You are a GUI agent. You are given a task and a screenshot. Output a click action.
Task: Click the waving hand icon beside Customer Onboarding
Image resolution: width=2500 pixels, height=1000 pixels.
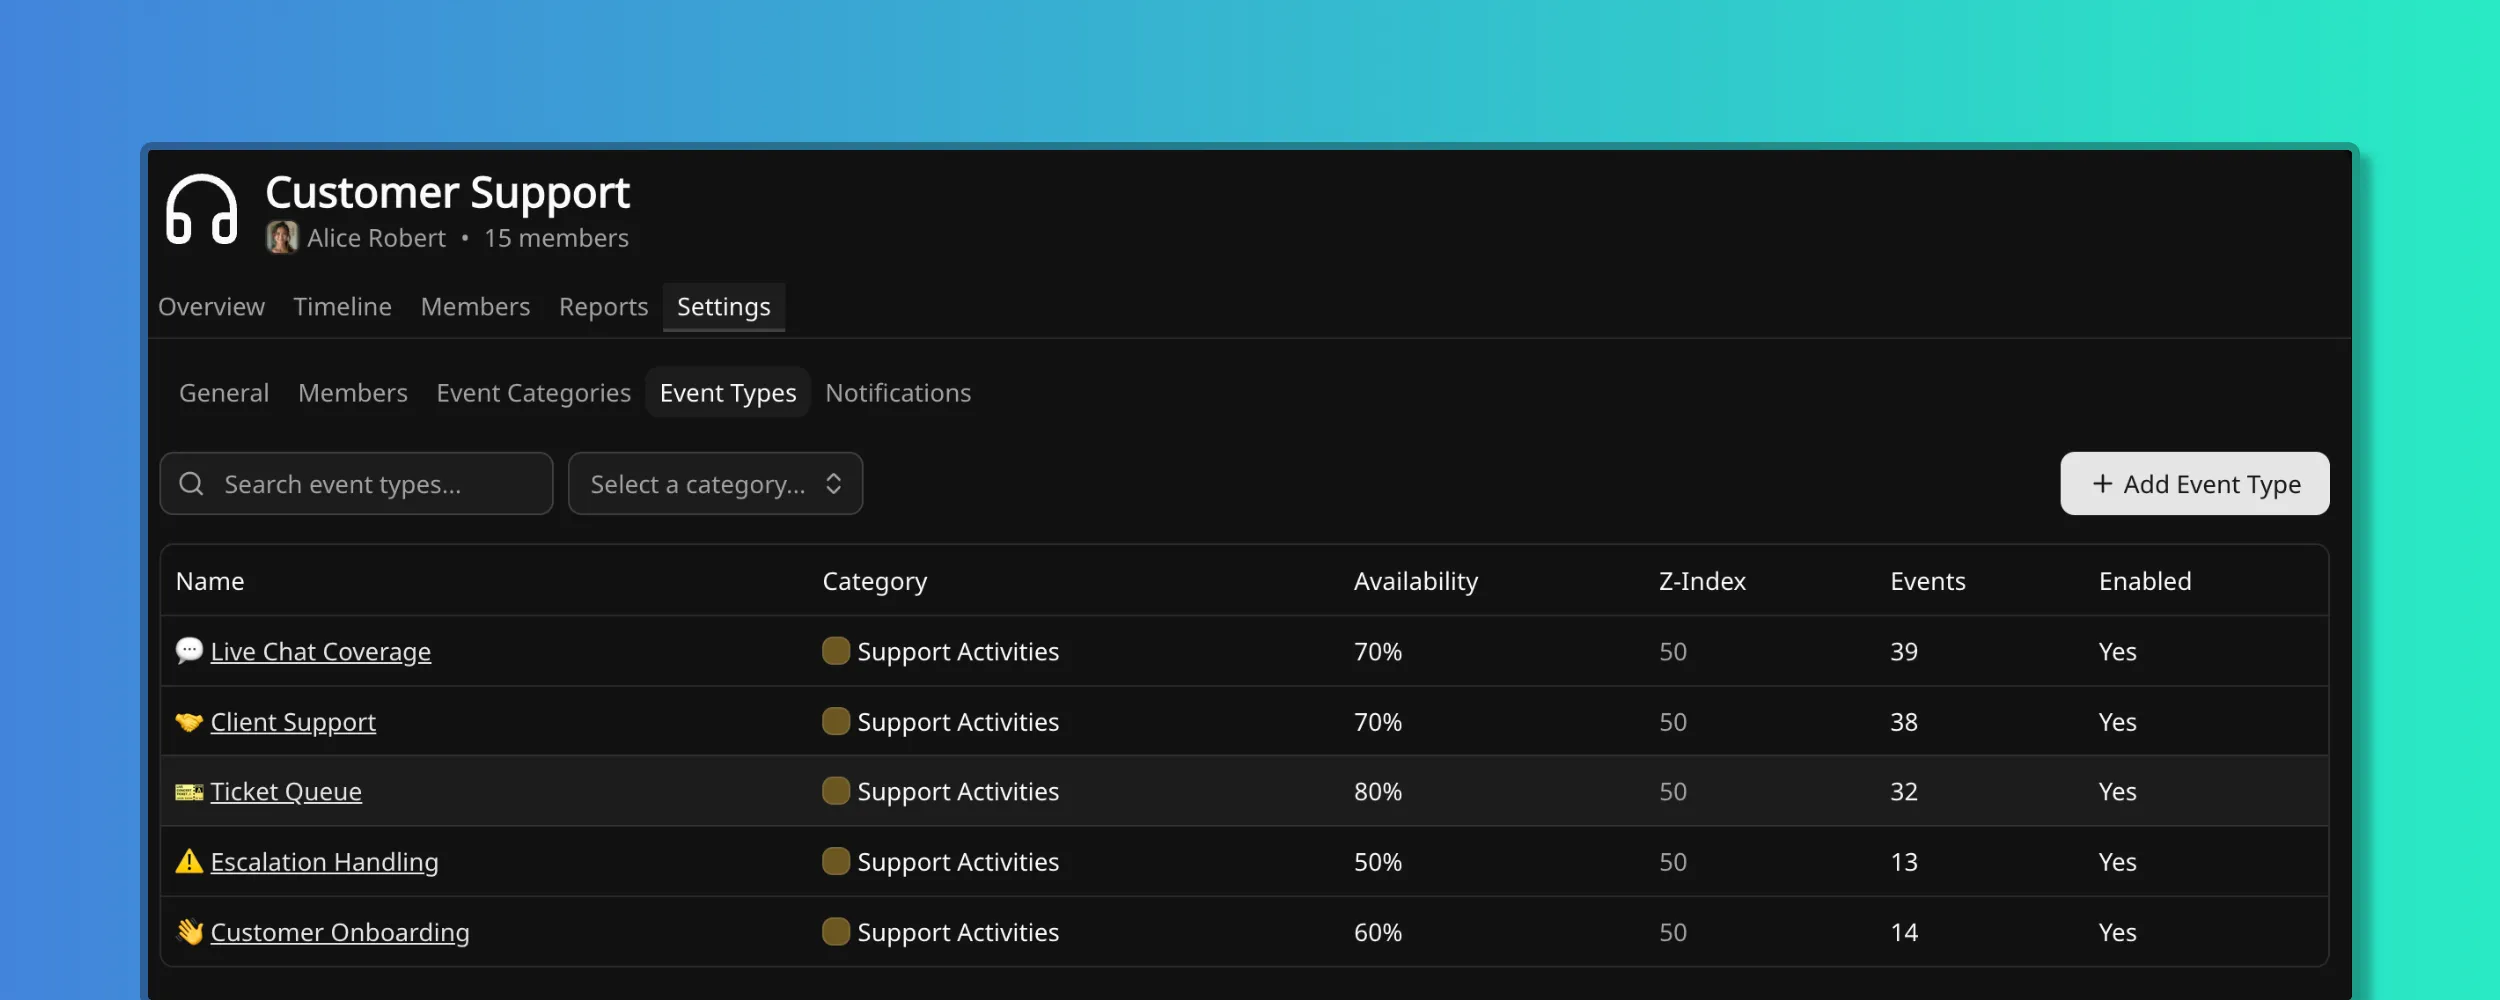click(189, 932)
